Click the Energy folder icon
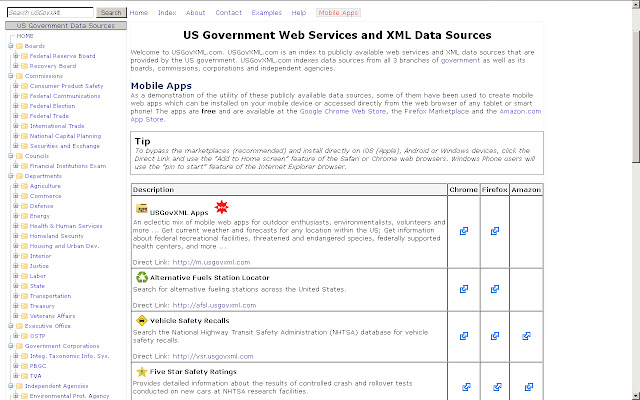 click(x=24, y=216)
